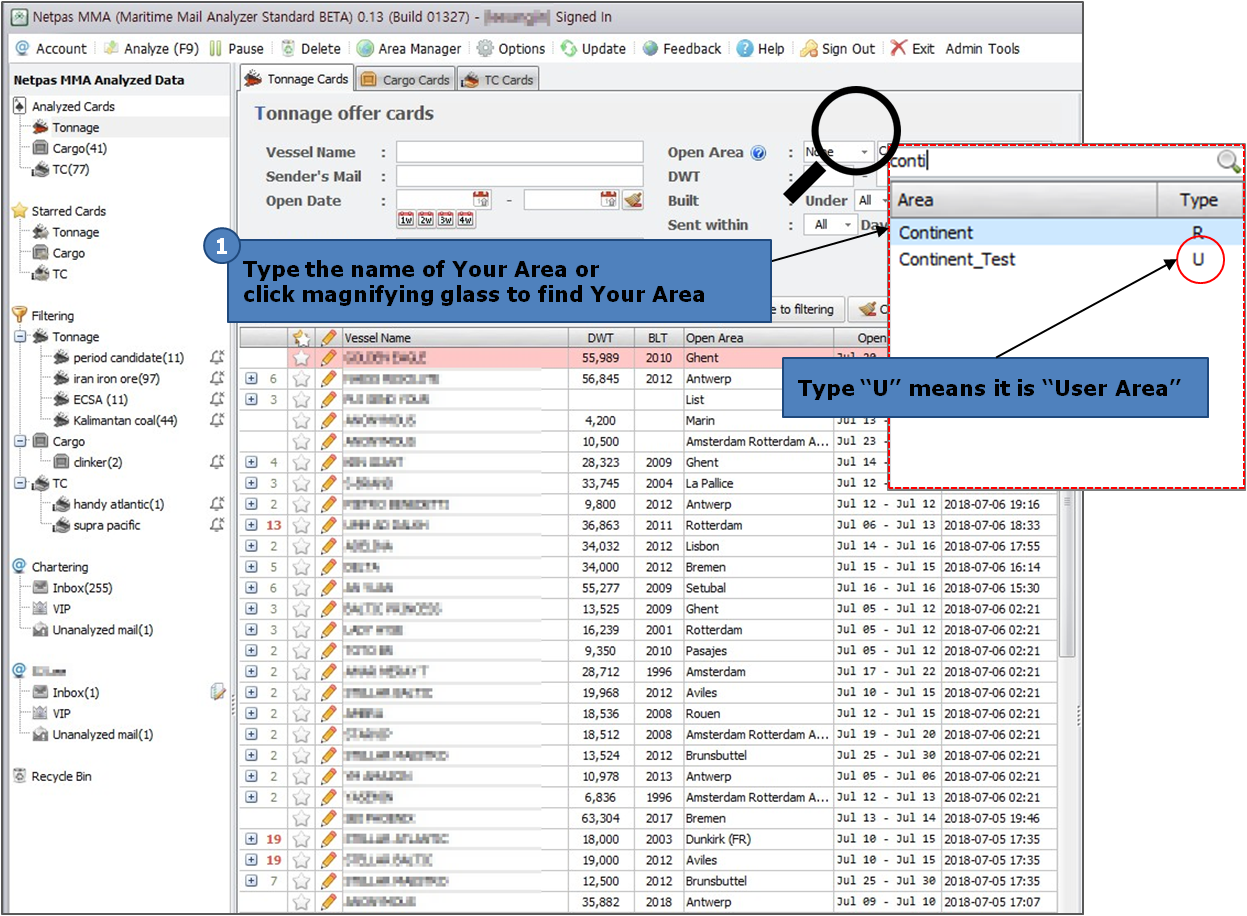Click the Options gear icon
Image resolution: width=1247 pixels, height=916 pixels.
[485, 48]
